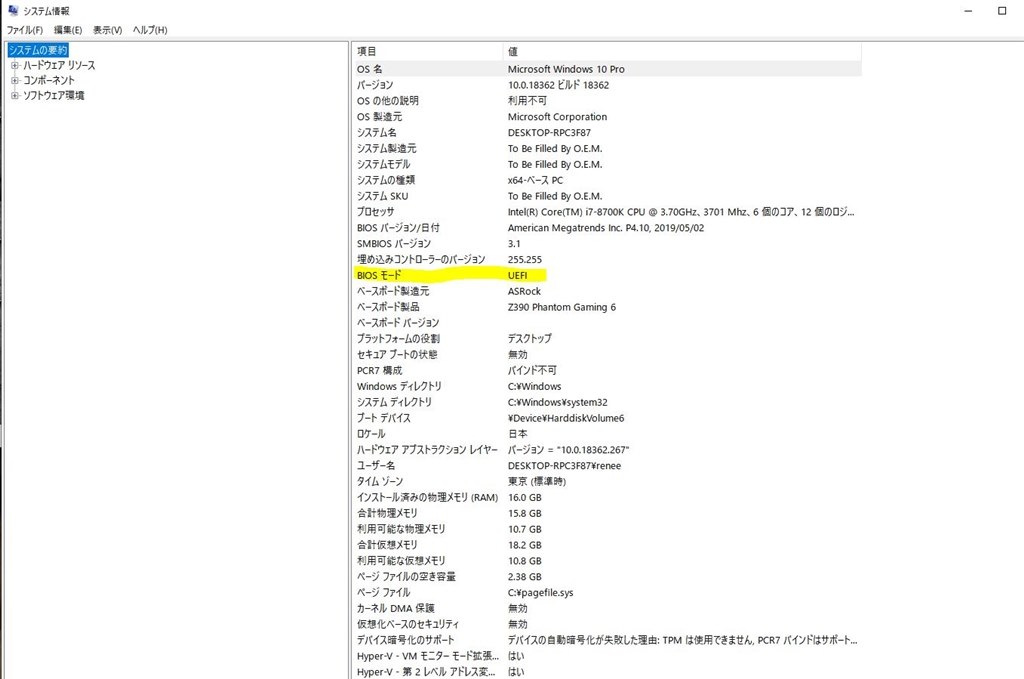
Task: Click the UEFI value
Action: click(517, 276)
